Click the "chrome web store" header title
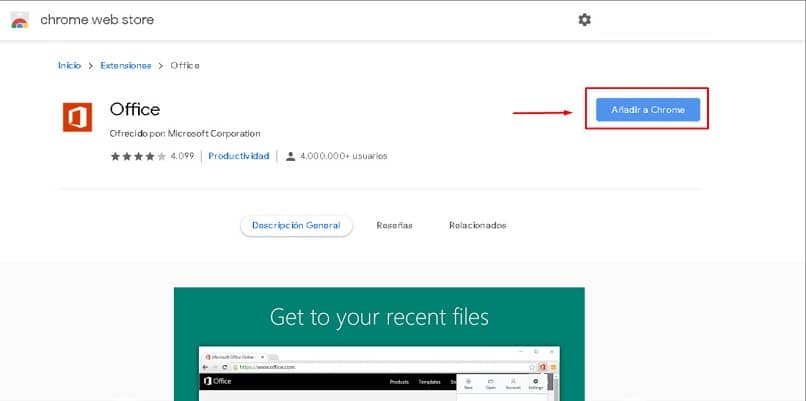Viewport: 806px width, 401px height. pos(97,20)
